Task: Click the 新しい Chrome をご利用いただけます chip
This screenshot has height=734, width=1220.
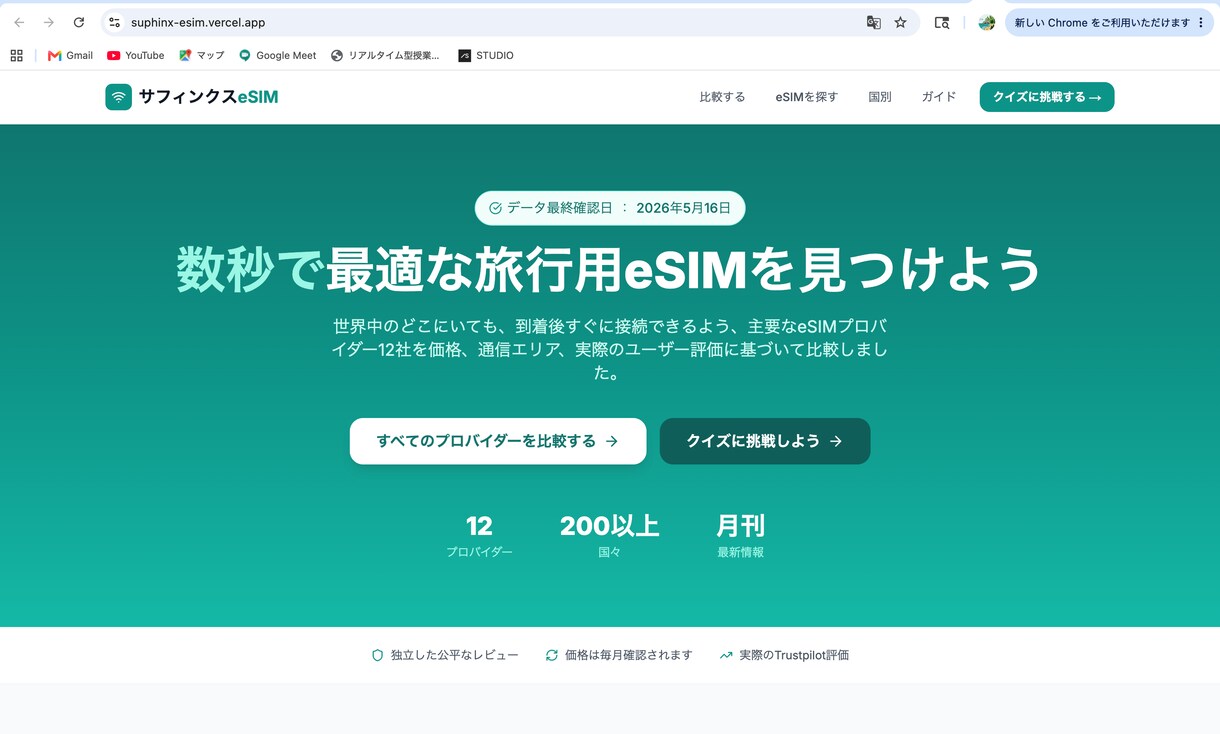Action: point(1108,22)
